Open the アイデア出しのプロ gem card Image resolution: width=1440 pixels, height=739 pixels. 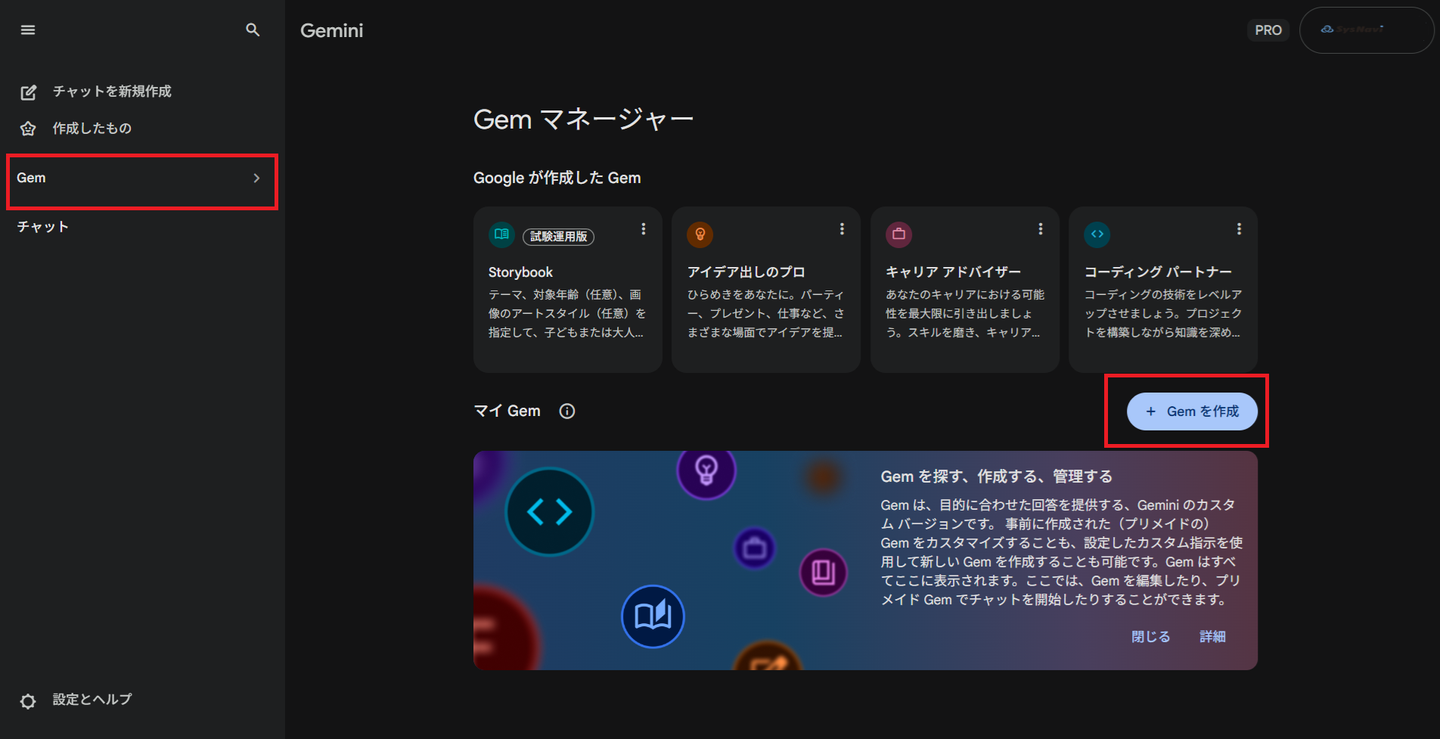766,290
